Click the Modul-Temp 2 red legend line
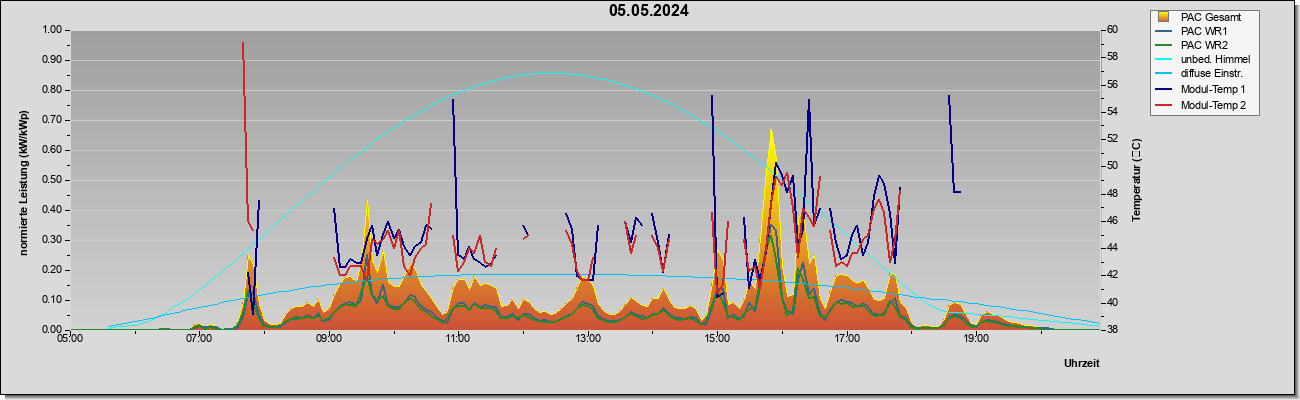Viewport: 1300px width, 400px height. point(1163,105)
